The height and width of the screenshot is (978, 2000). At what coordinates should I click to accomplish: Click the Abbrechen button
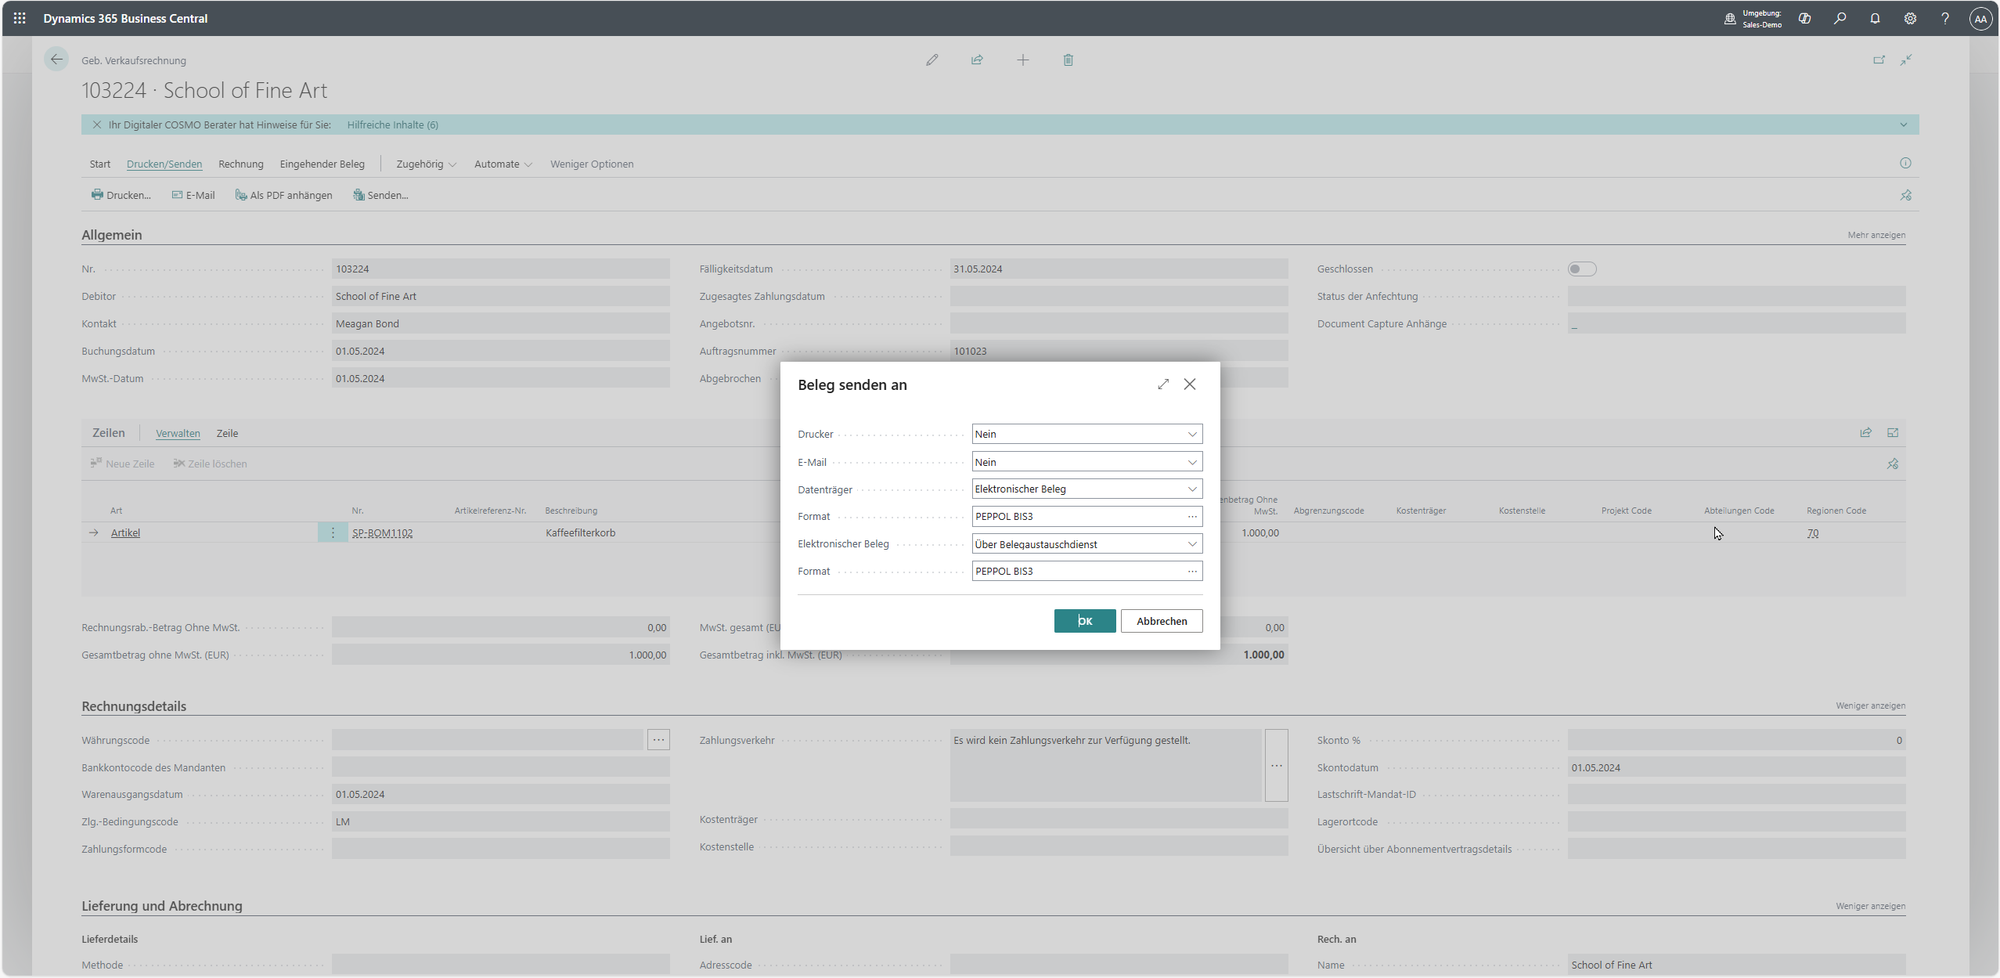tap(1161, 621)
